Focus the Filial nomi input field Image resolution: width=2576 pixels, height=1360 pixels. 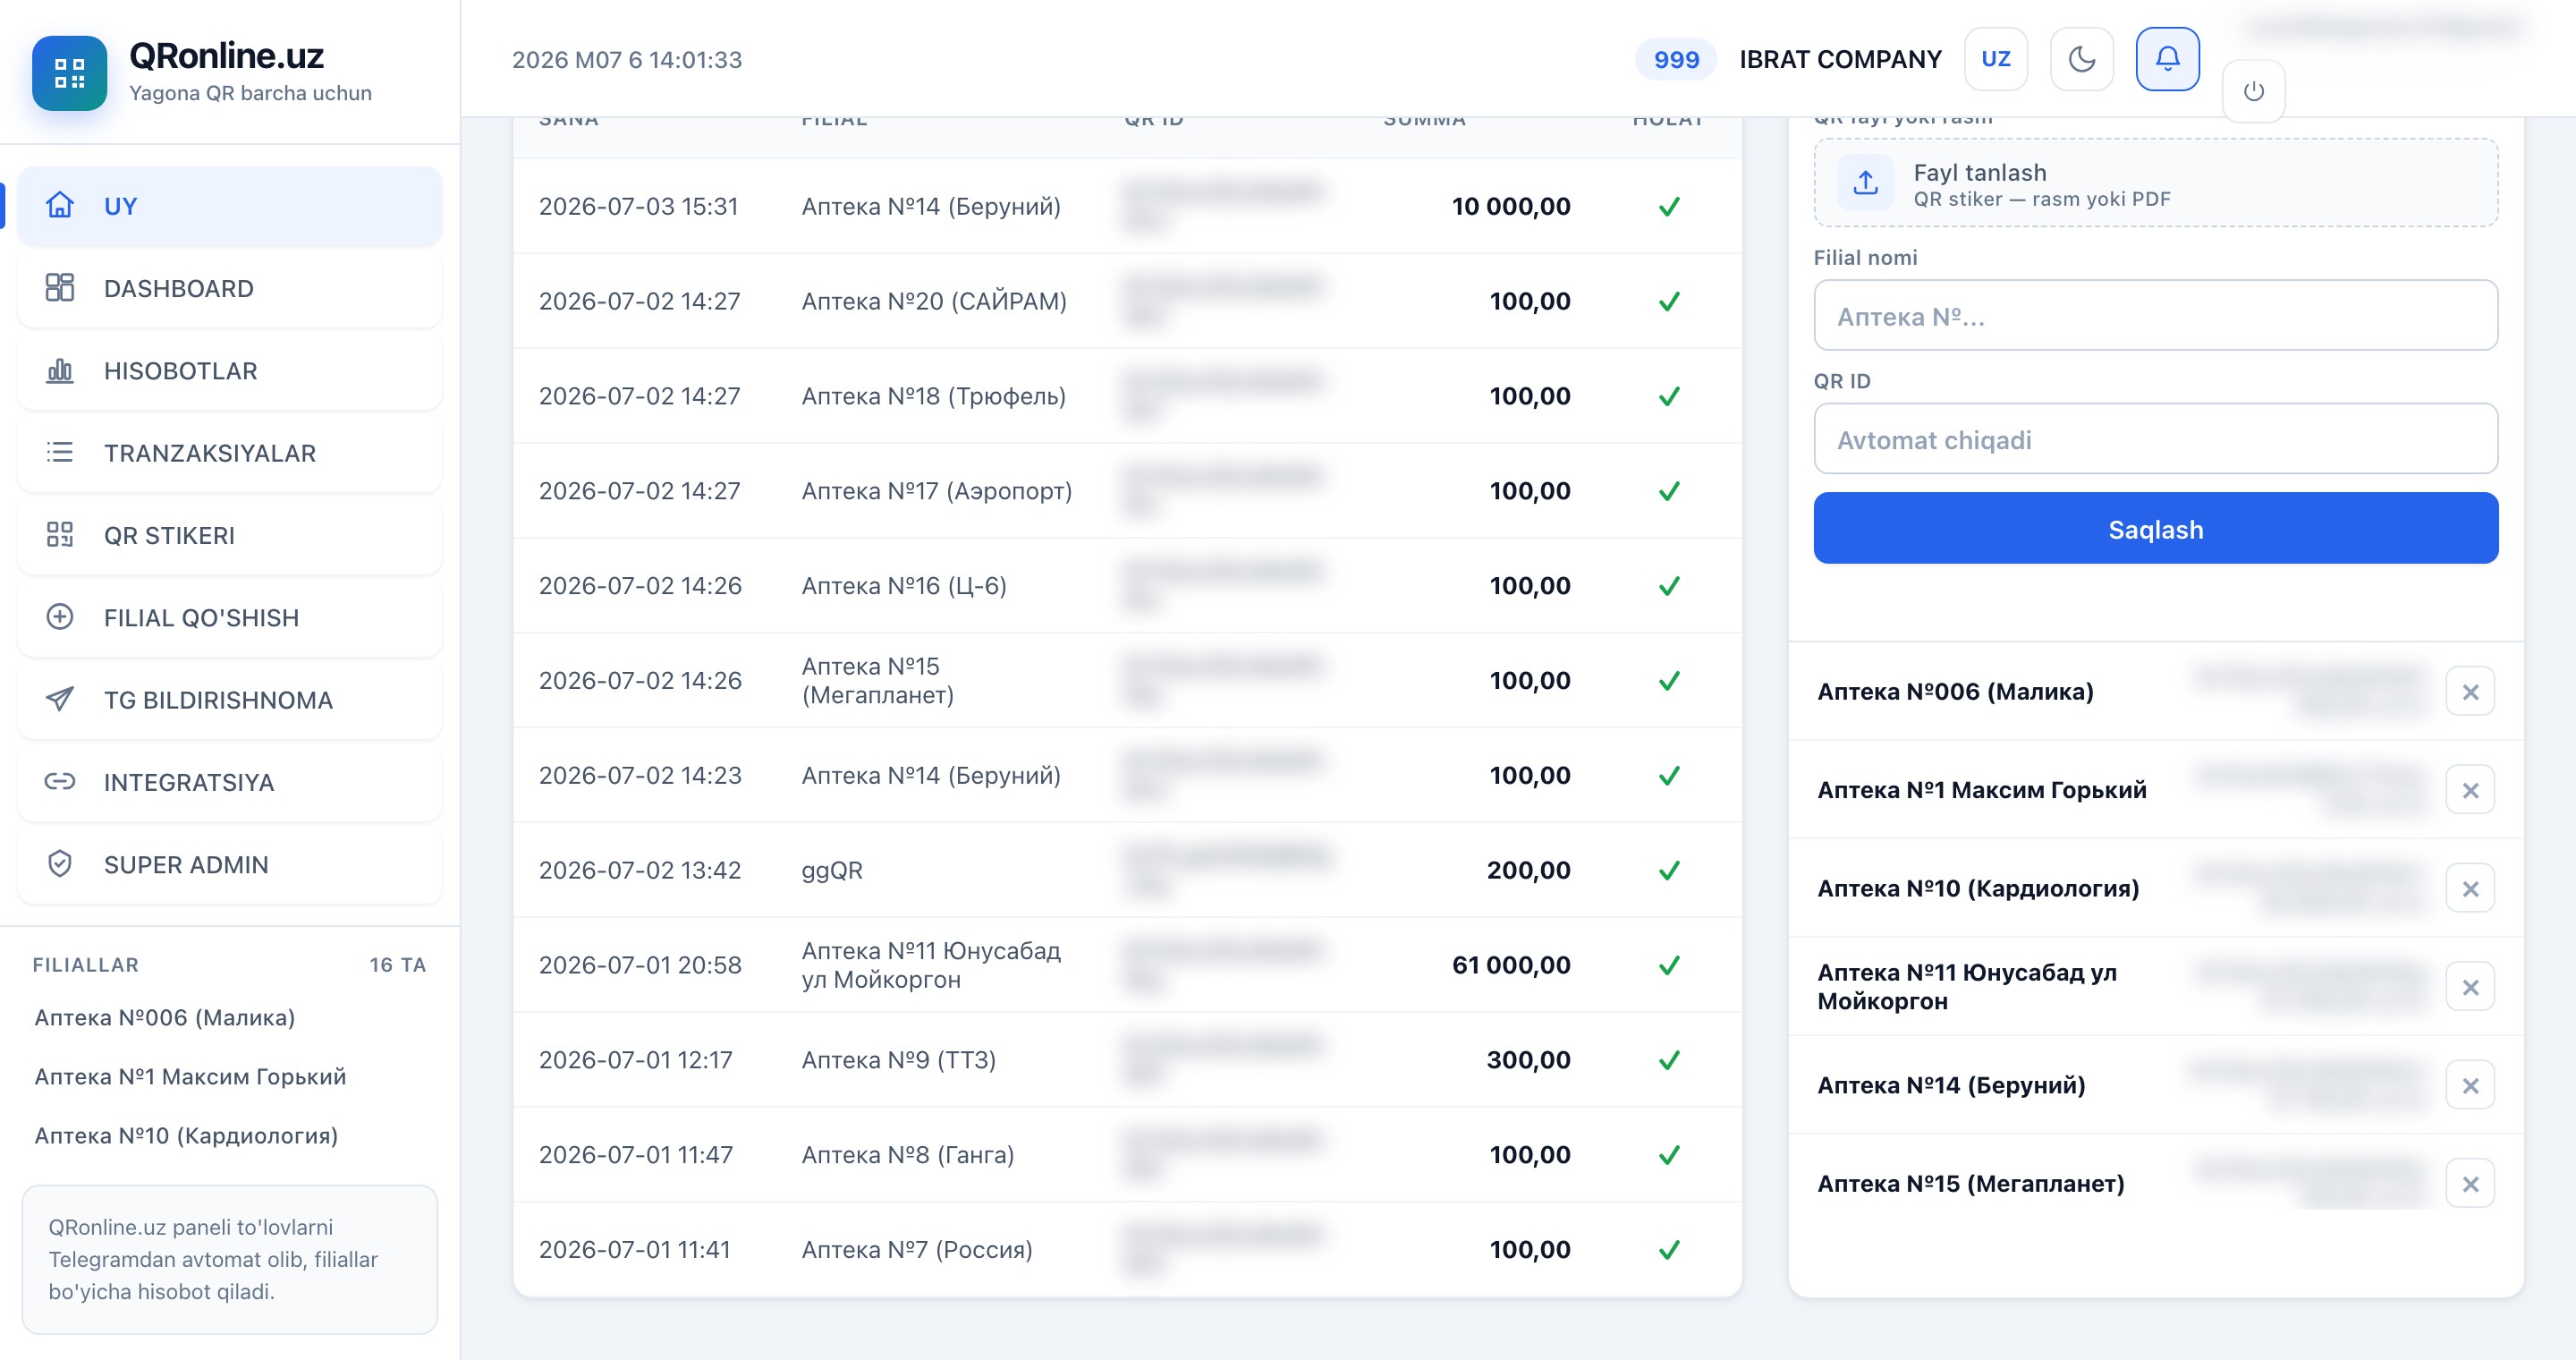coord(2155,316)
